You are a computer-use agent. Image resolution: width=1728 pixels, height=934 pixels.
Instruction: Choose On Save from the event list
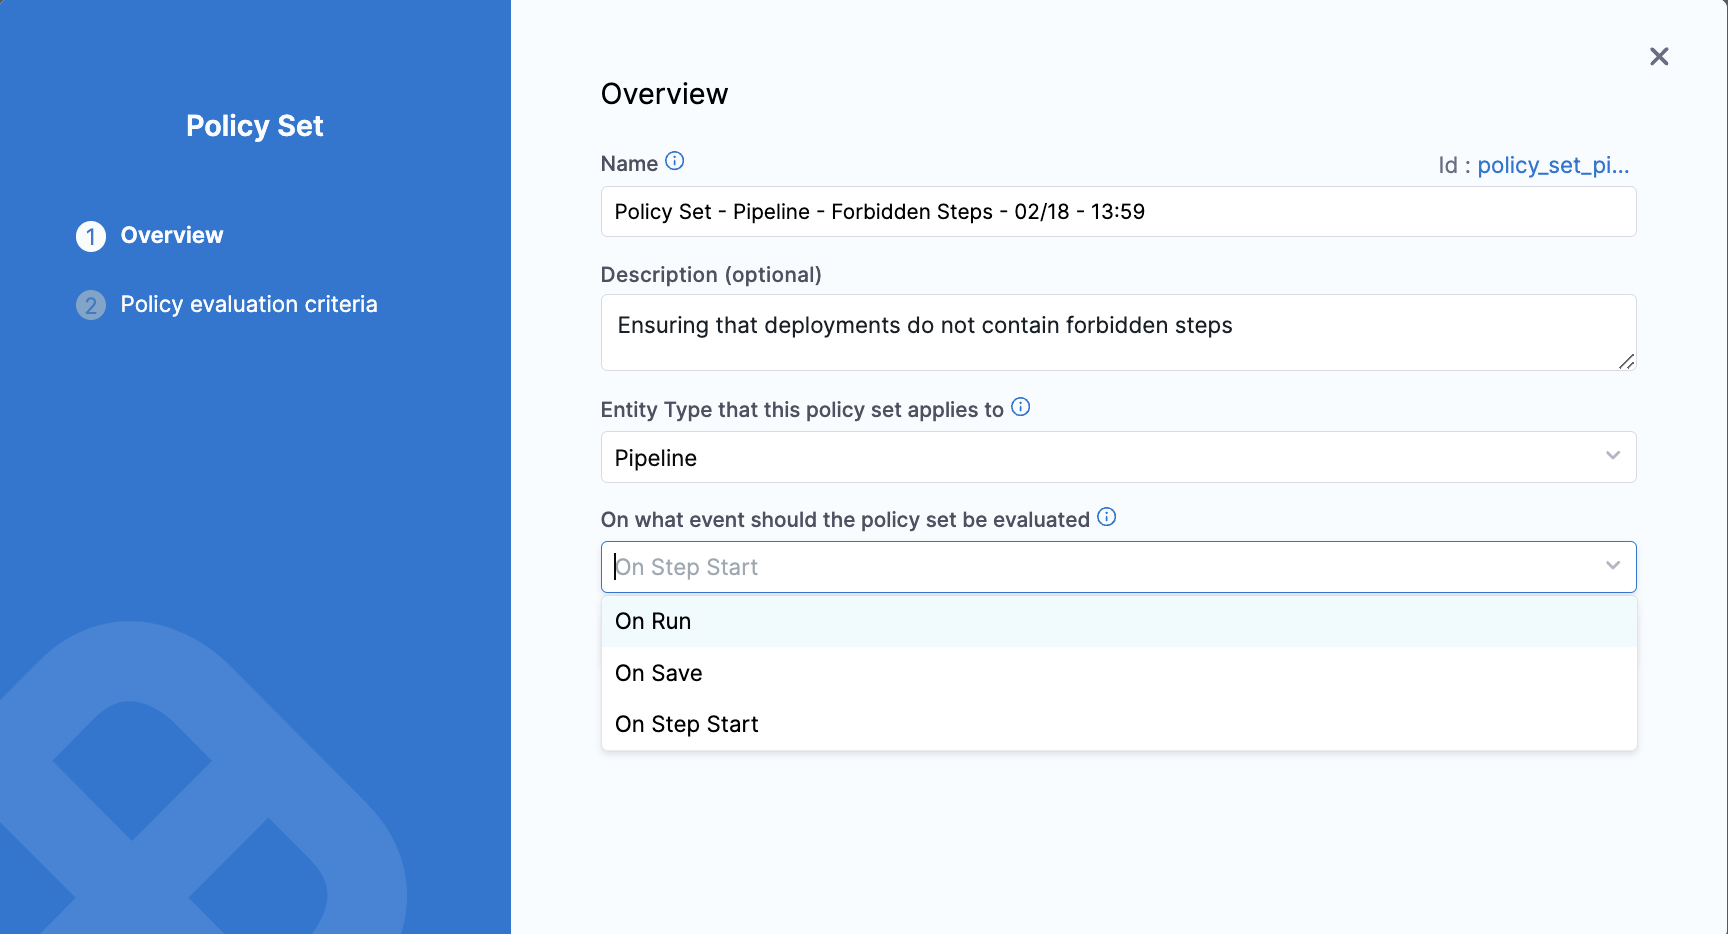click(659, 673)
